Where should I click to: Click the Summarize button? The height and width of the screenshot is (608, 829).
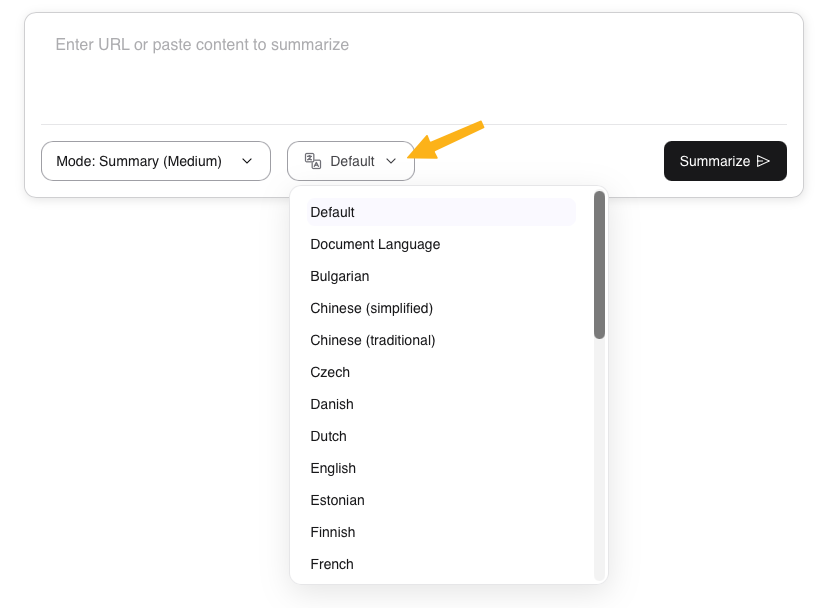[725, 160]
